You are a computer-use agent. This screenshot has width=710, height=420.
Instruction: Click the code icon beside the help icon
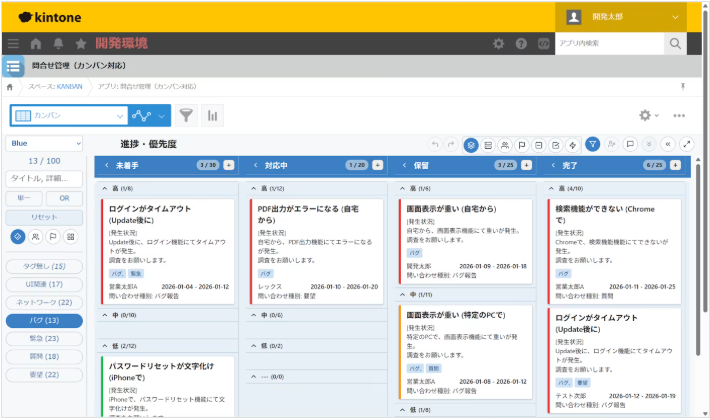pyautogui.click(x=543, y=43)
